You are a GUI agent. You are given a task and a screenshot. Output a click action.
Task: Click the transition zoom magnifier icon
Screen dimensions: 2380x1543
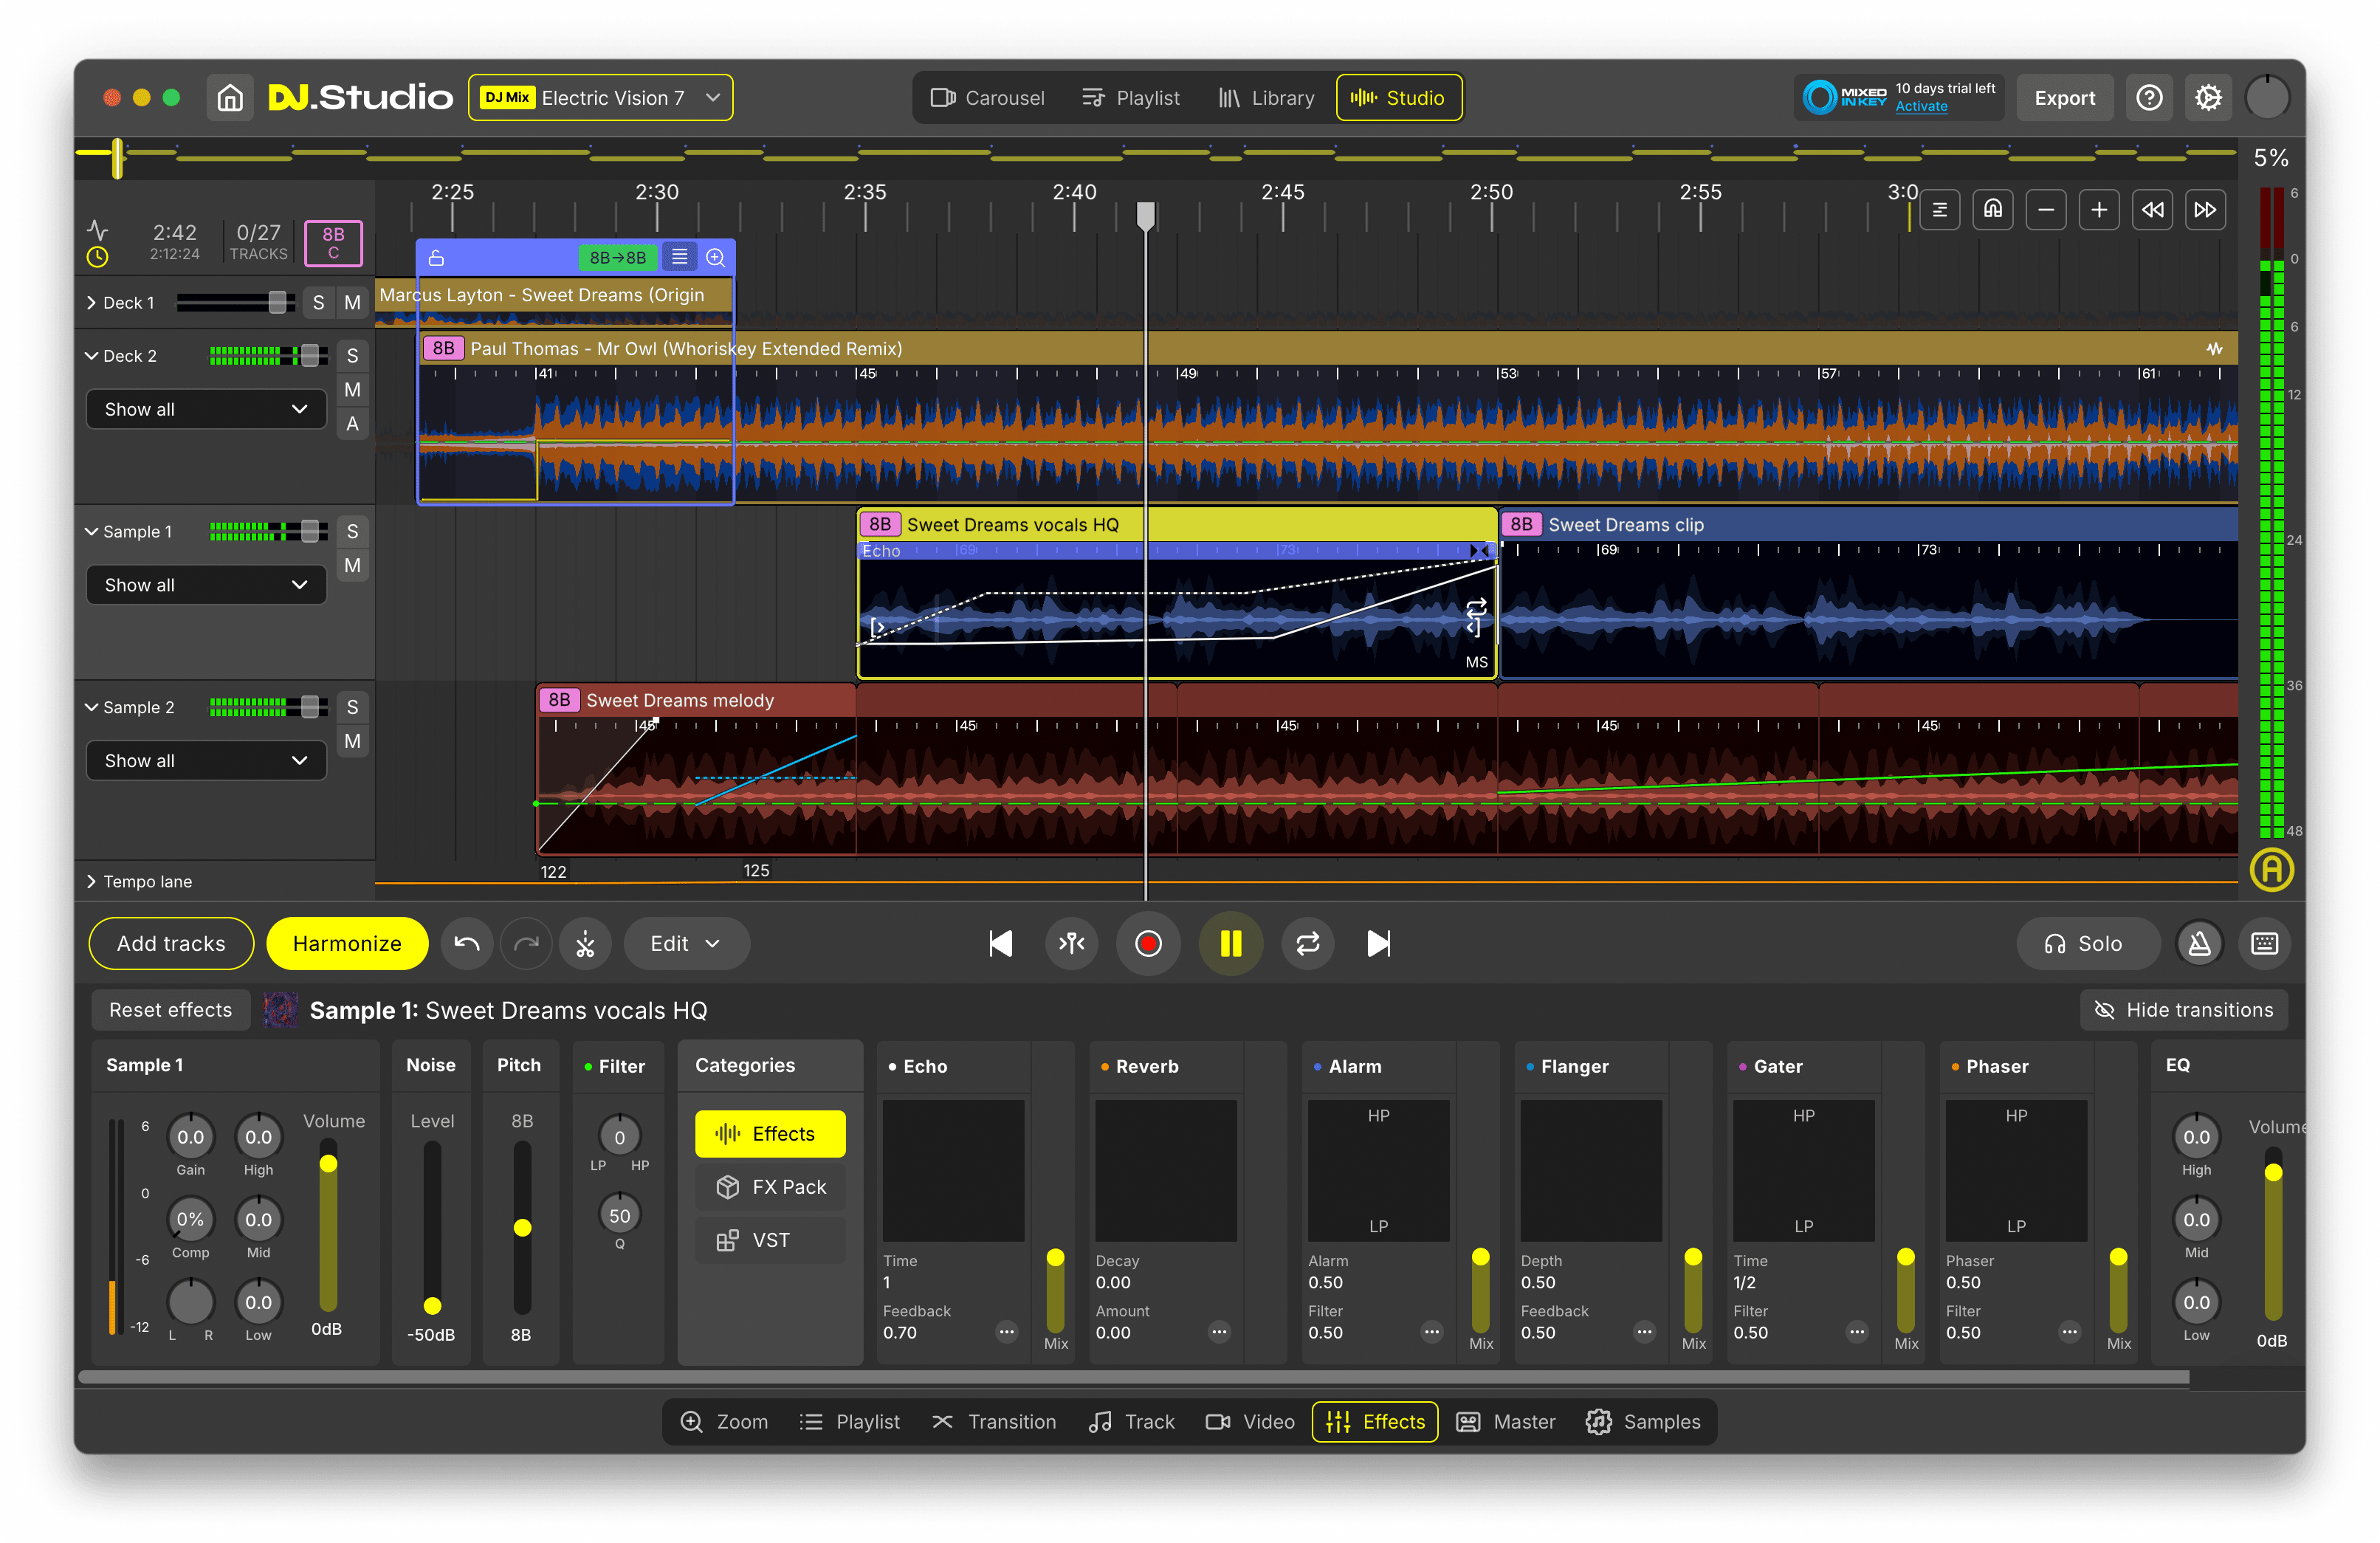[716, 258]
